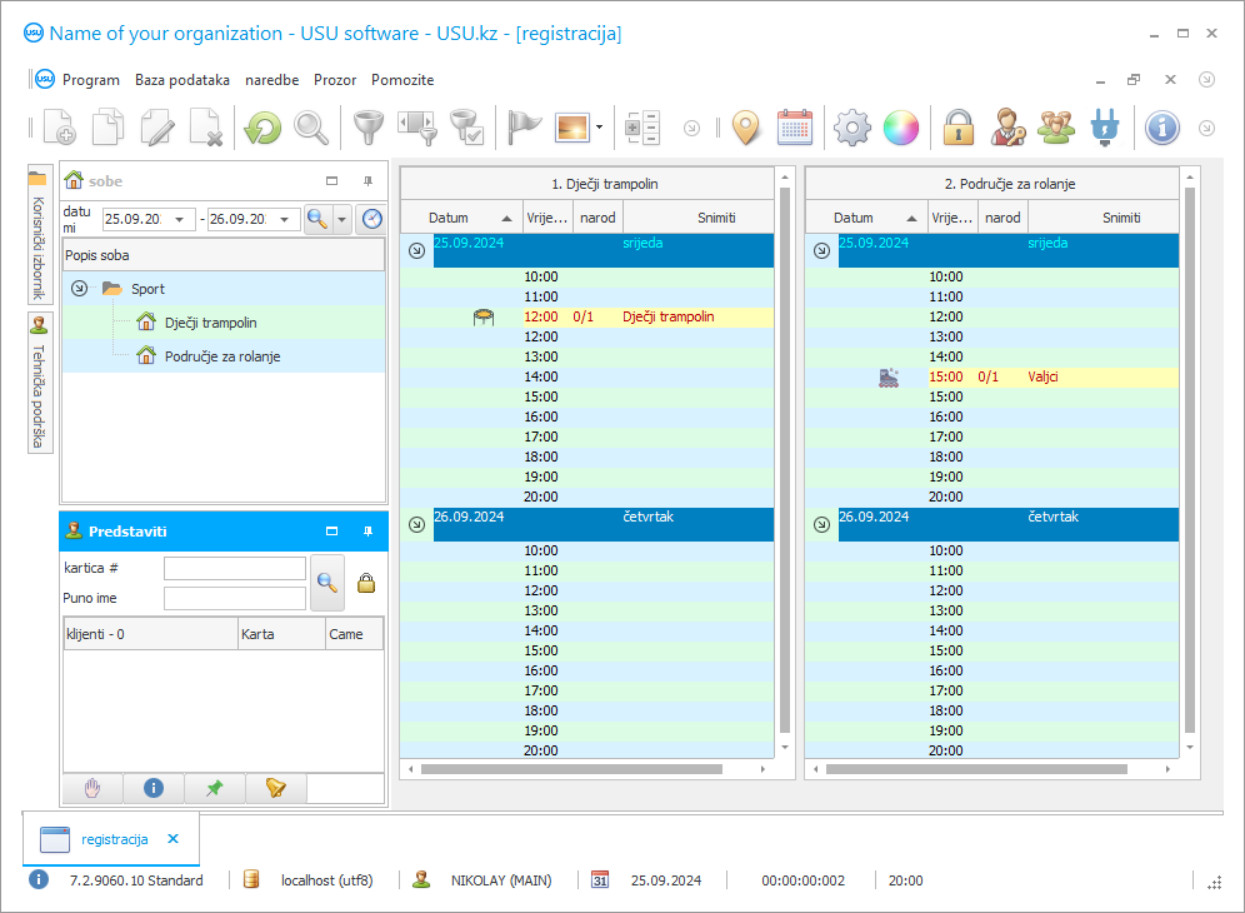Click the new document with plus icon
Image resolution: width=1245 pixels, height=913 pixels.
(58, 128)
